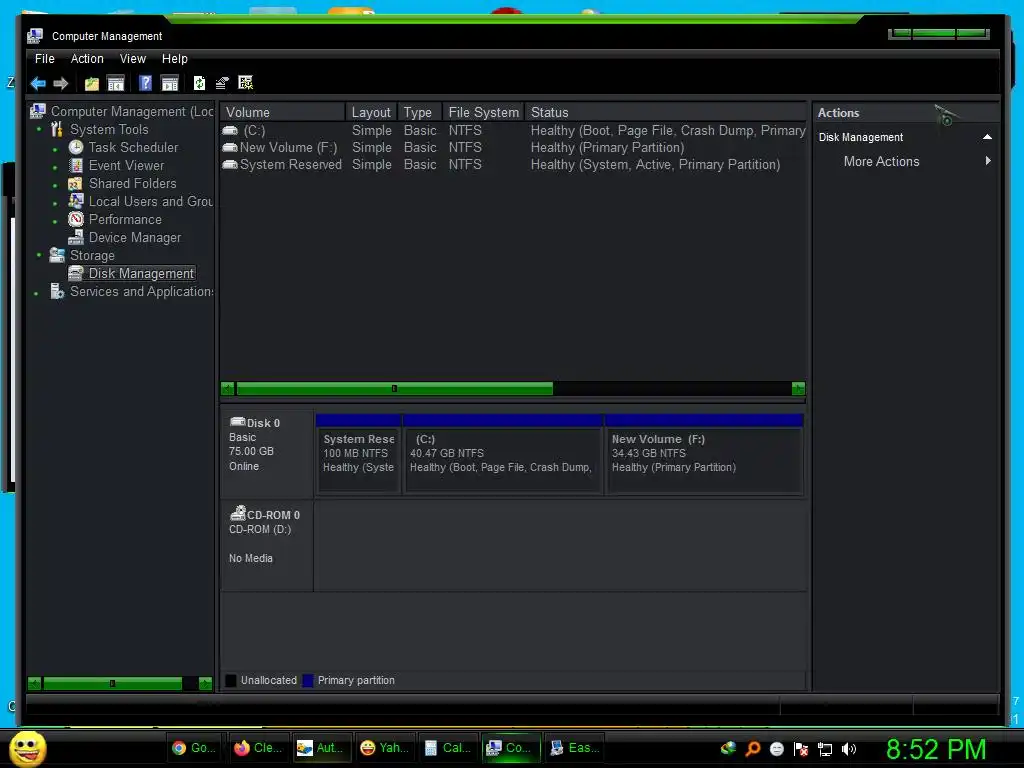Viewport: 1024px width, 768px height.
Task: Click the Healthy (System, Active, Primary Partition) status text
Action: 655,165
